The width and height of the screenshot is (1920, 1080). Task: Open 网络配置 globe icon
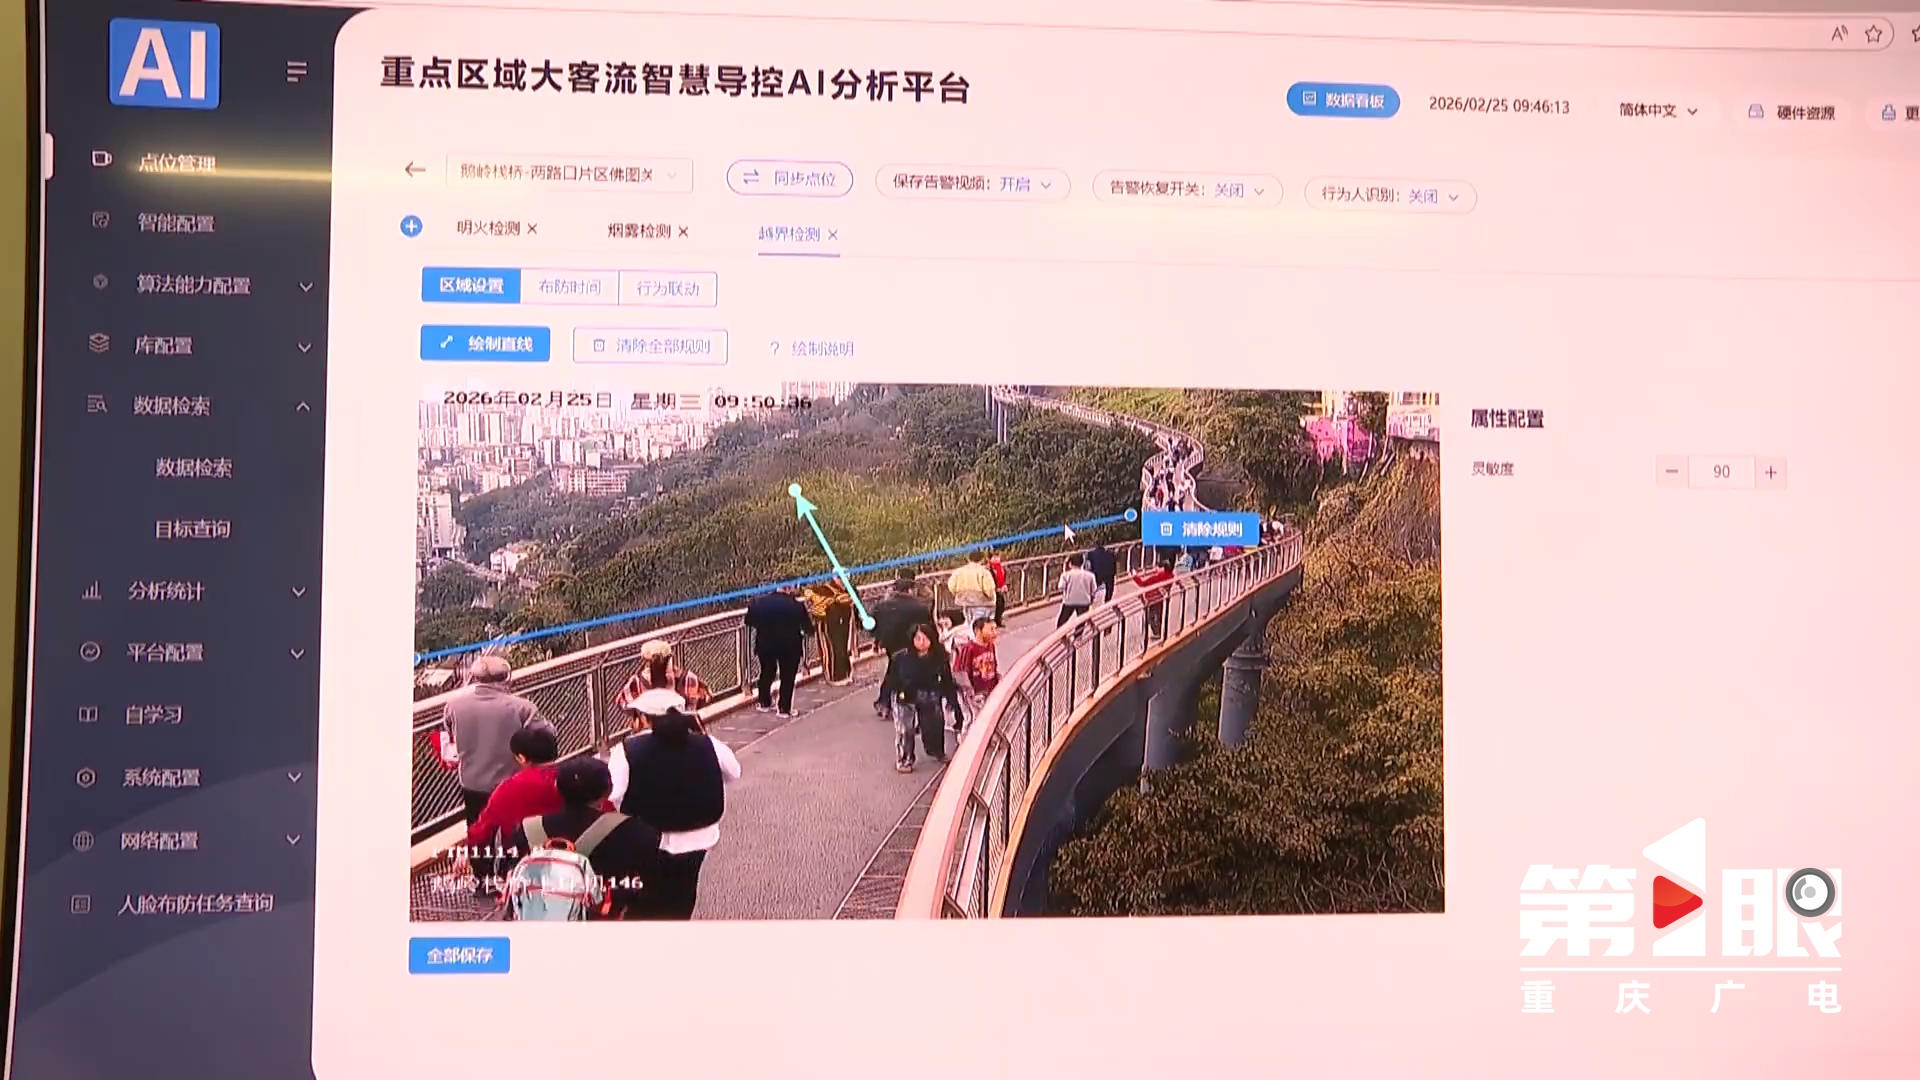coord(85,840)
